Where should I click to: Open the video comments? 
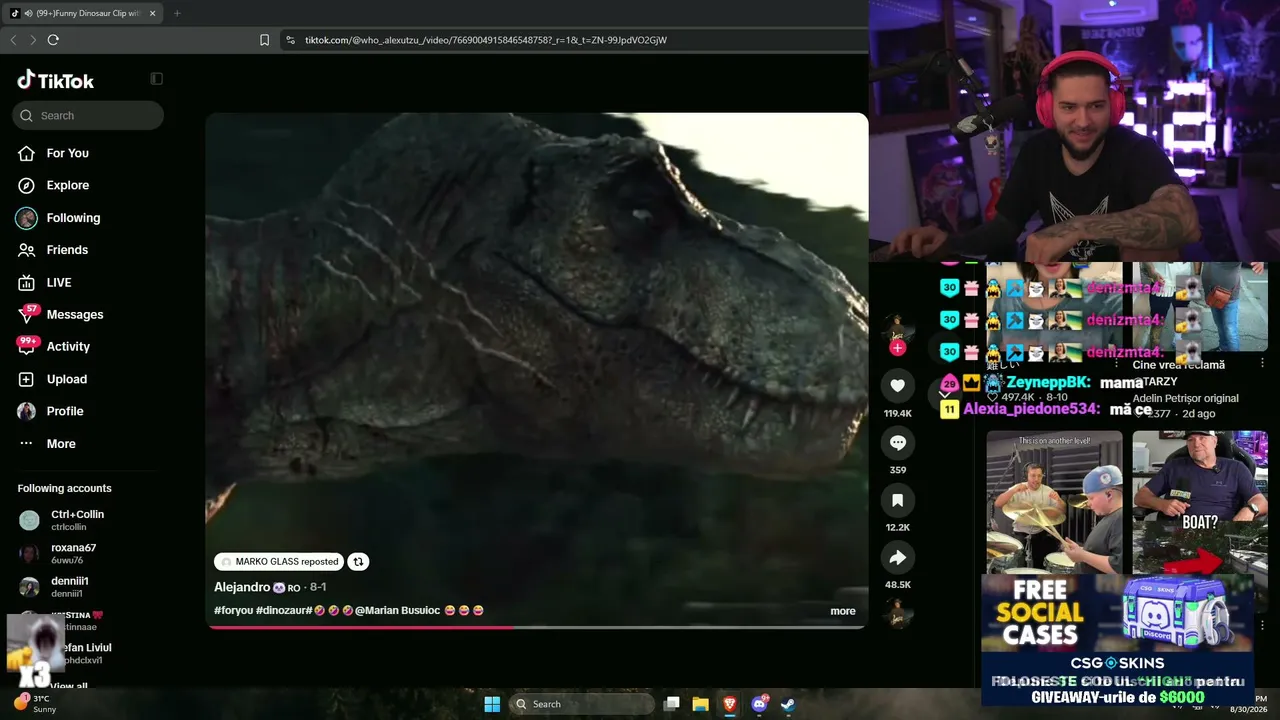coord(897,443)
